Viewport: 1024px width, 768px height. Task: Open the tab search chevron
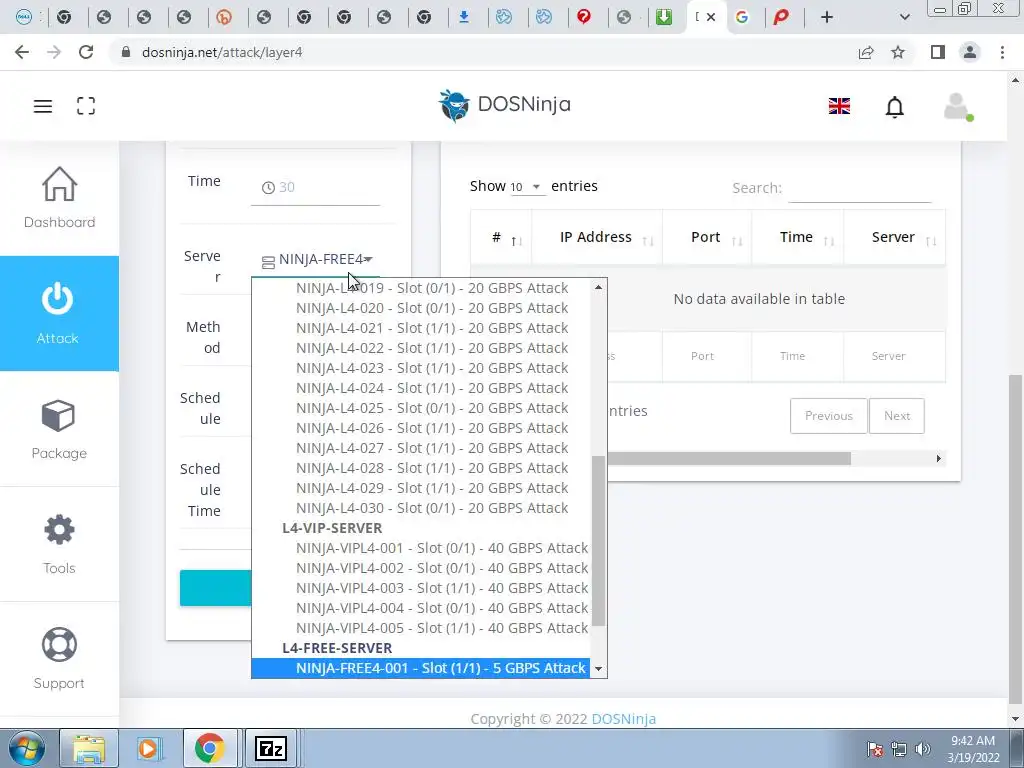[904, 17]
